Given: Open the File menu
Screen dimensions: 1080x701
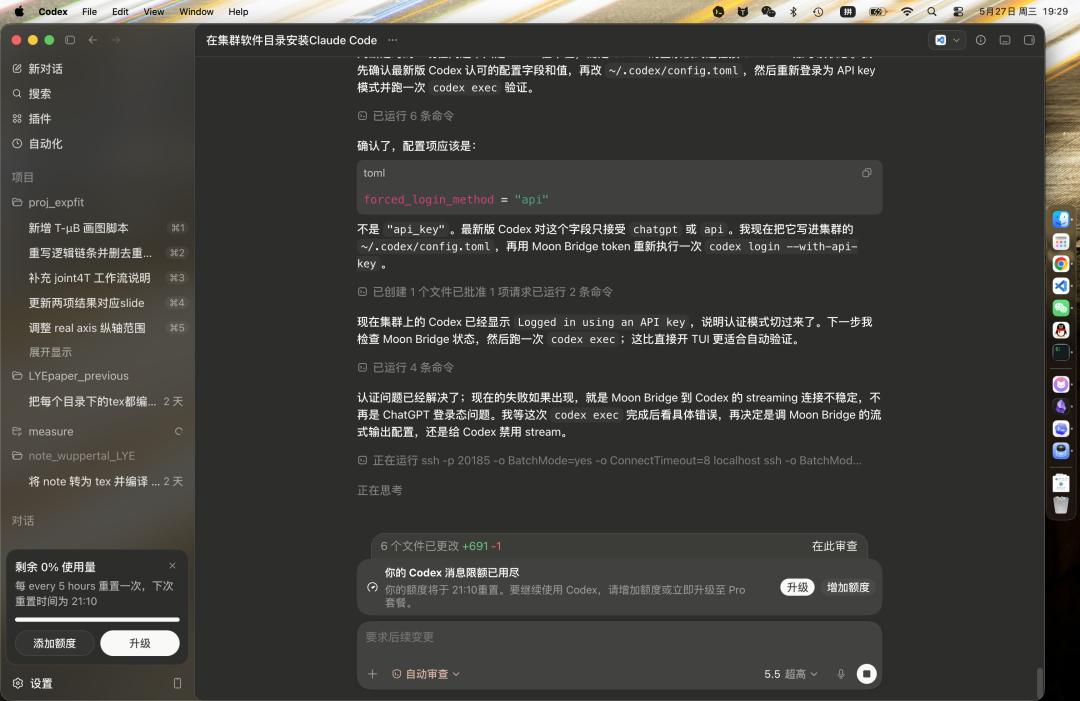Looking at the screenshot, I should [x=90, y=12].
